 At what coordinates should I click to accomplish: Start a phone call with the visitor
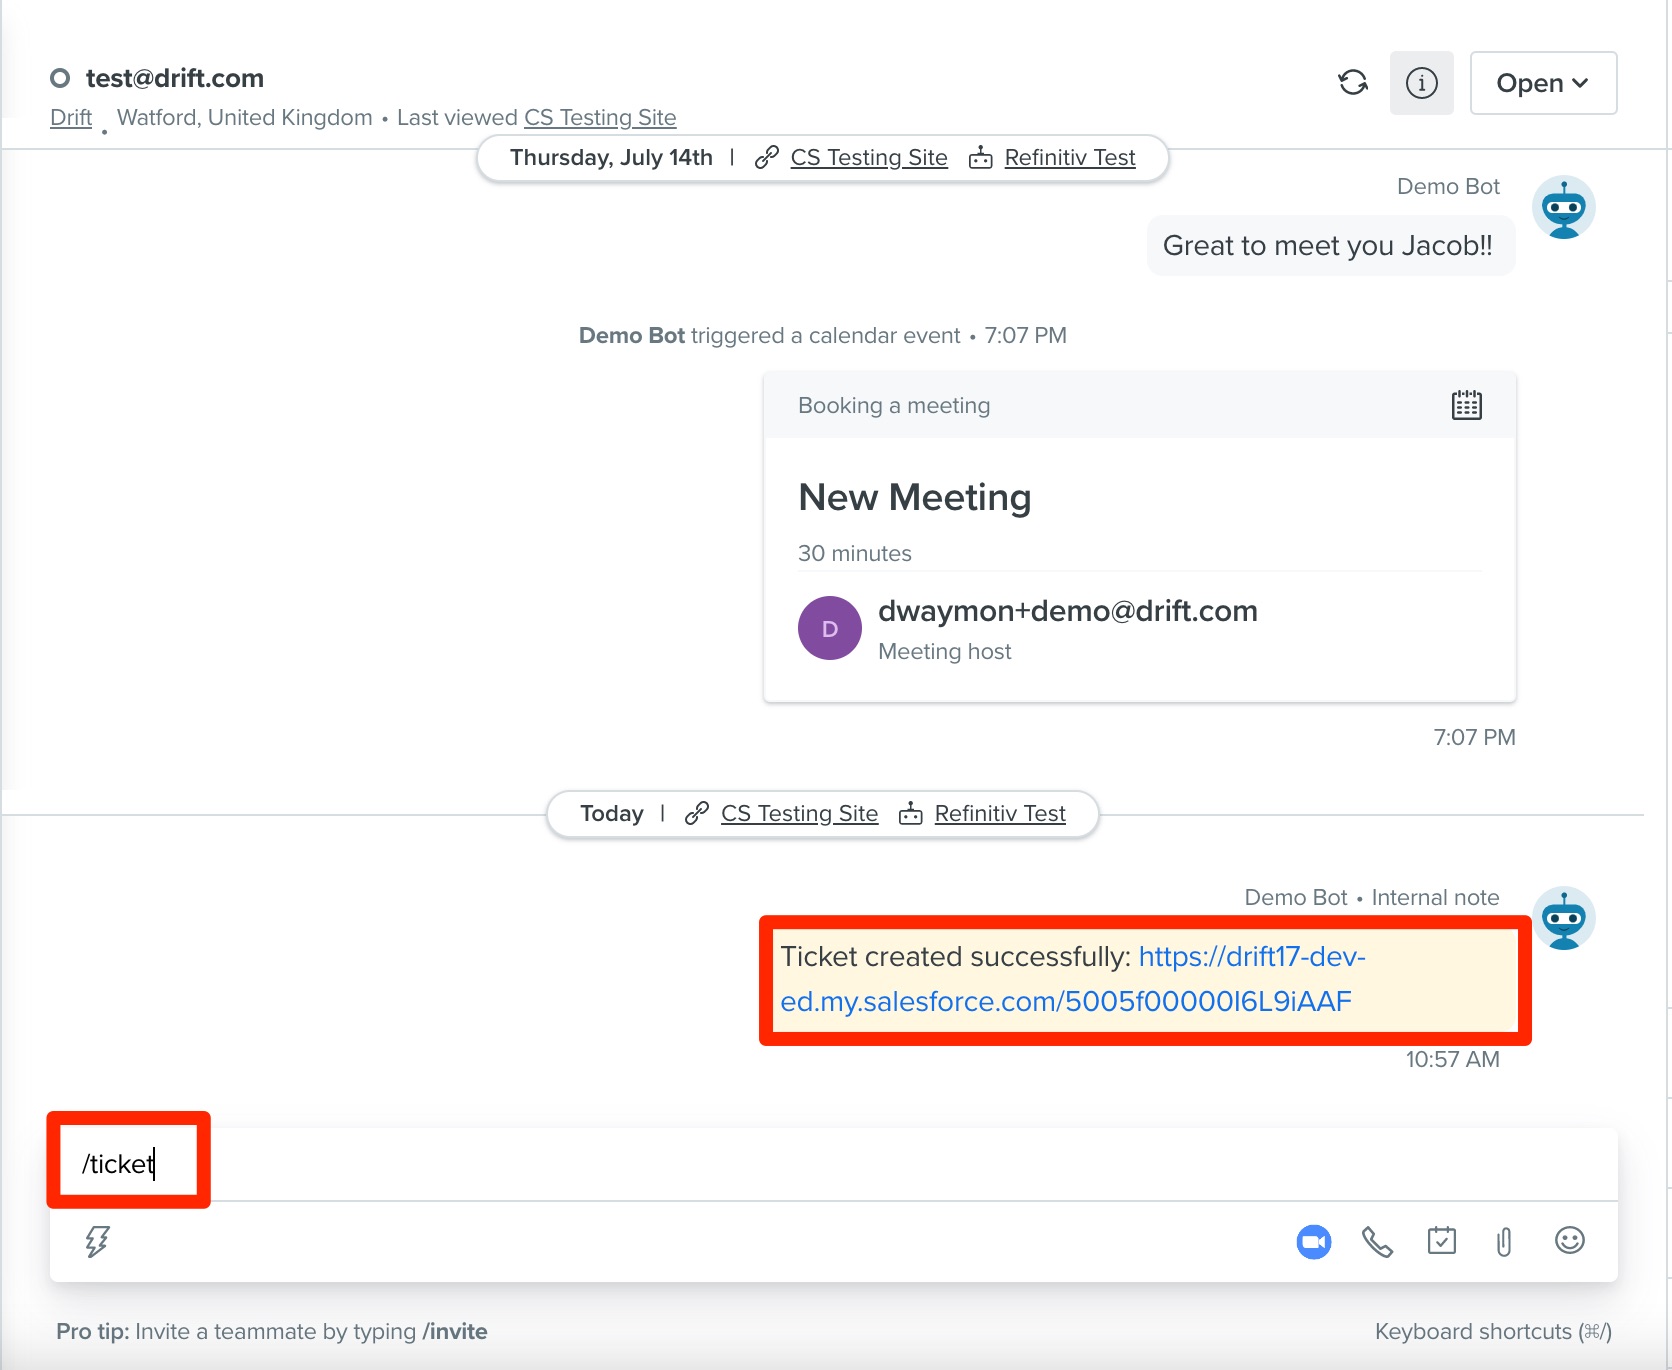coord(1377,1242)
